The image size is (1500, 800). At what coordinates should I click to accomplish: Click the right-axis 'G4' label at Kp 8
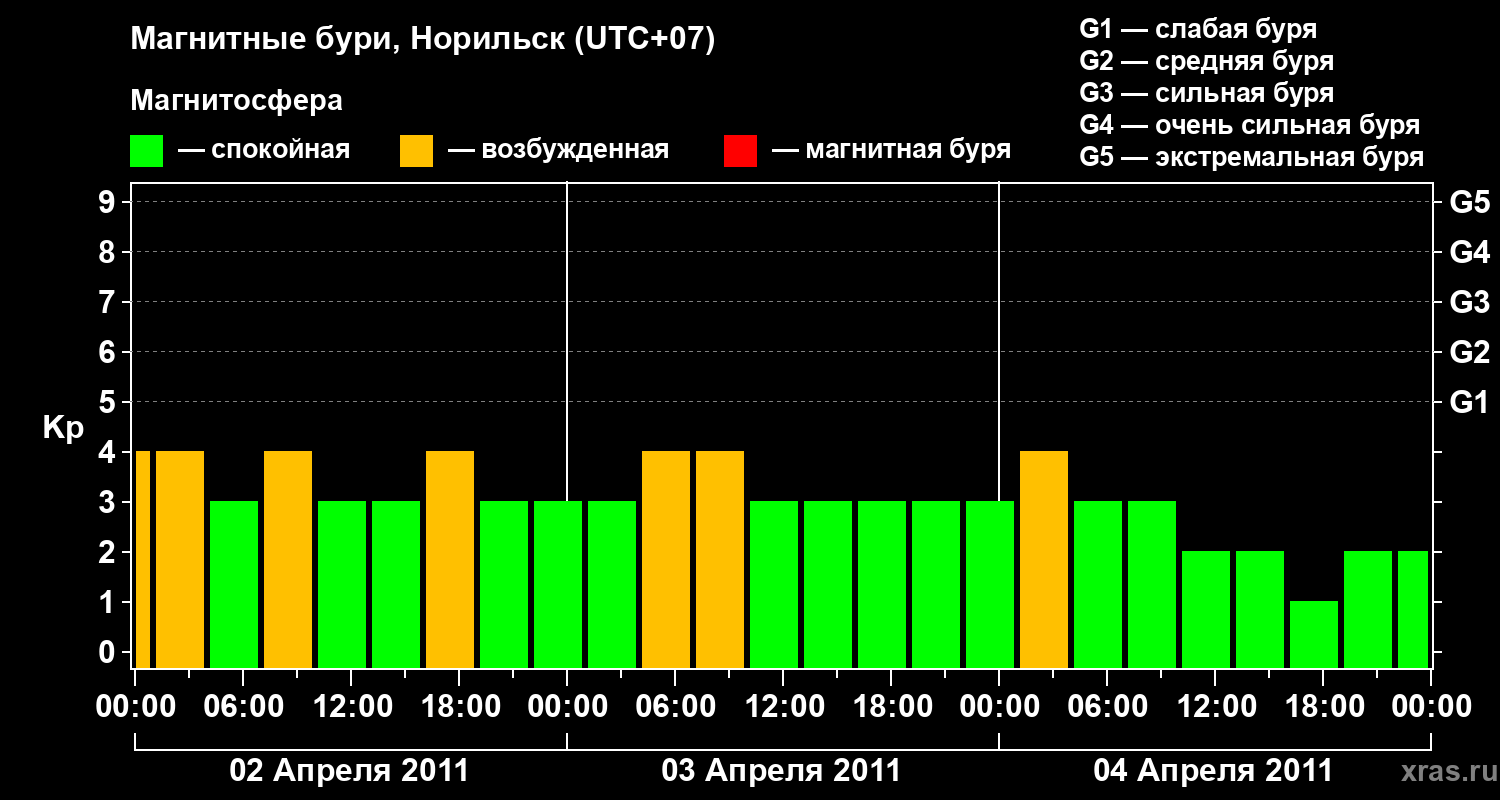pos(1469,253)
